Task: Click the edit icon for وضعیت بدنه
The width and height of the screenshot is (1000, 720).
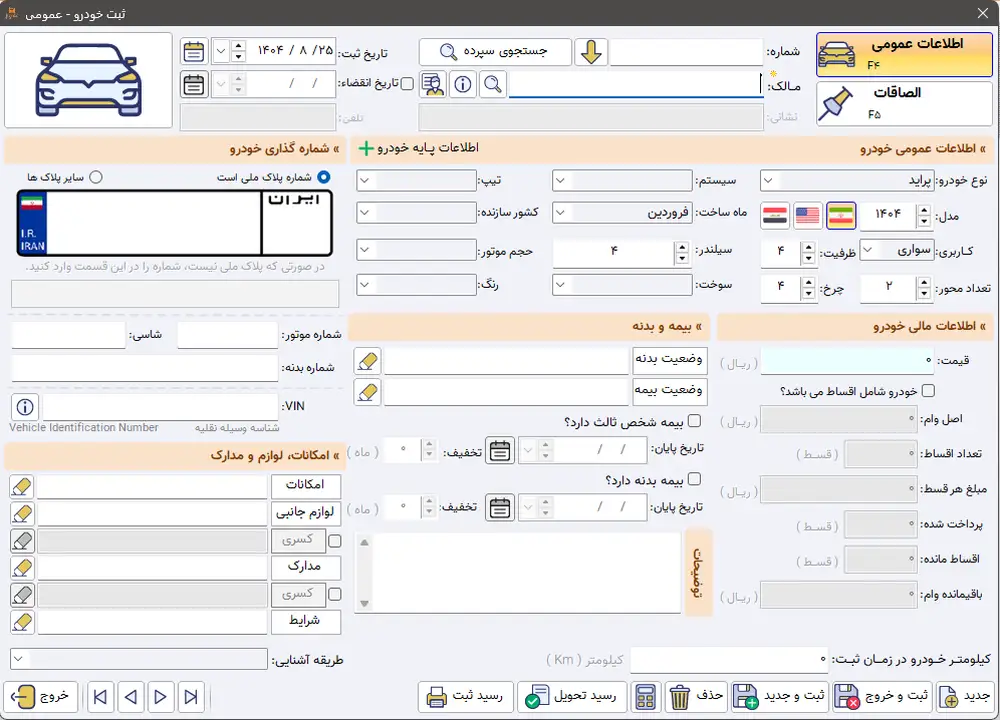Action: 368,360
